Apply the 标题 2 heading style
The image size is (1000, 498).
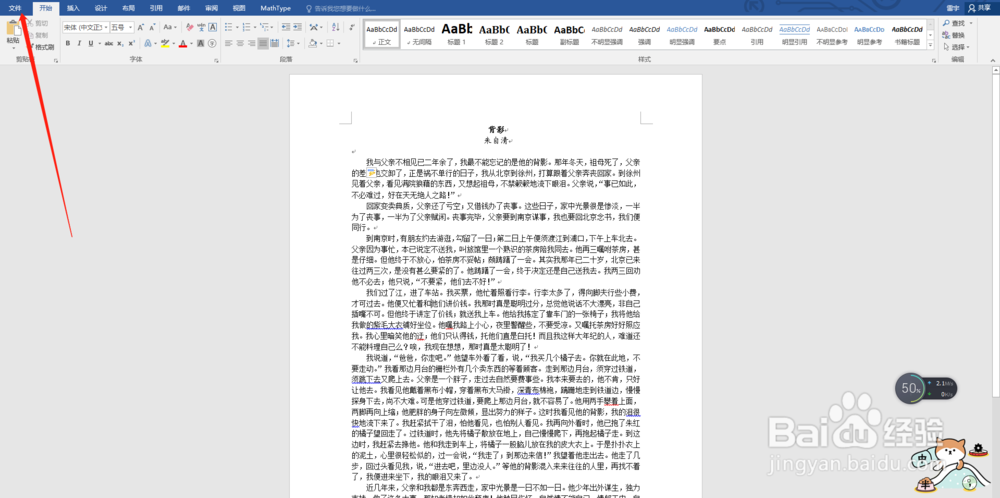coord(494,34)
